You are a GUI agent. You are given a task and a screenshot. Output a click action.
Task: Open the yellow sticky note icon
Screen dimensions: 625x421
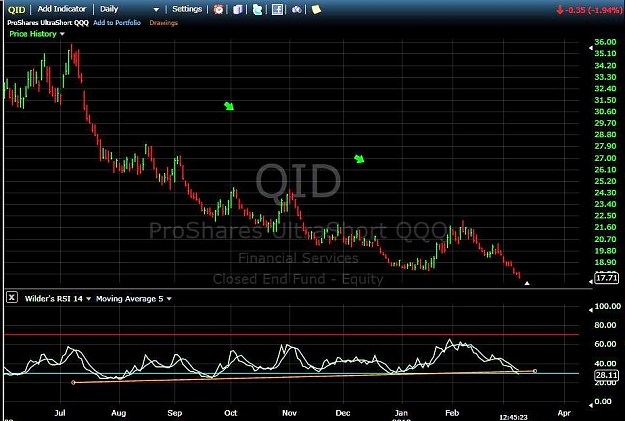pos(316,9)
